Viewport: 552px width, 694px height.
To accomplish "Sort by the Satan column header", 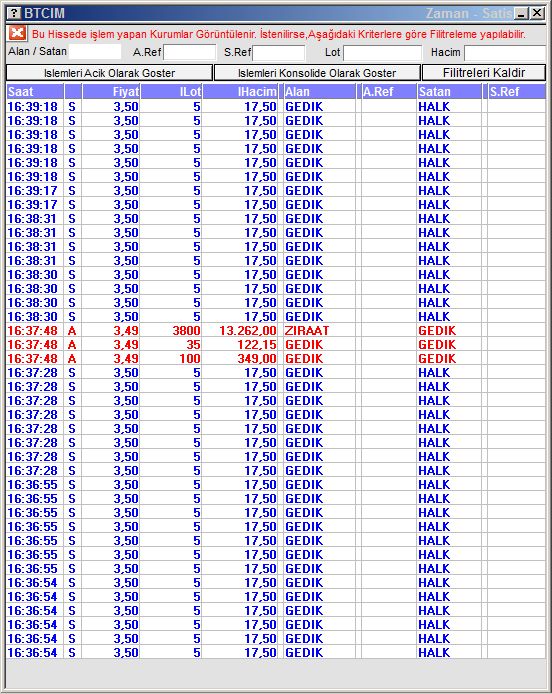I will pyautogui.click(x=449, y=92).
